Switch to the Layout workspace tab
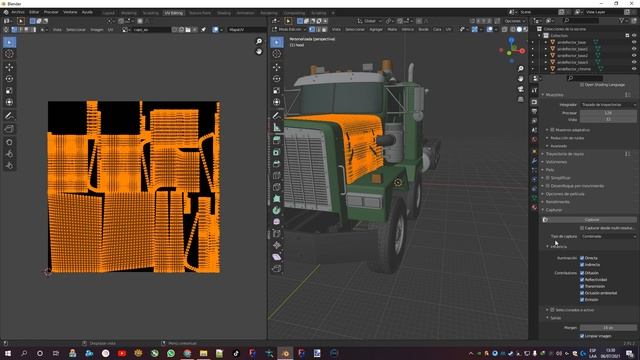Screen dimensions: 640x360 pyautogui.click(x=109, y=13)
